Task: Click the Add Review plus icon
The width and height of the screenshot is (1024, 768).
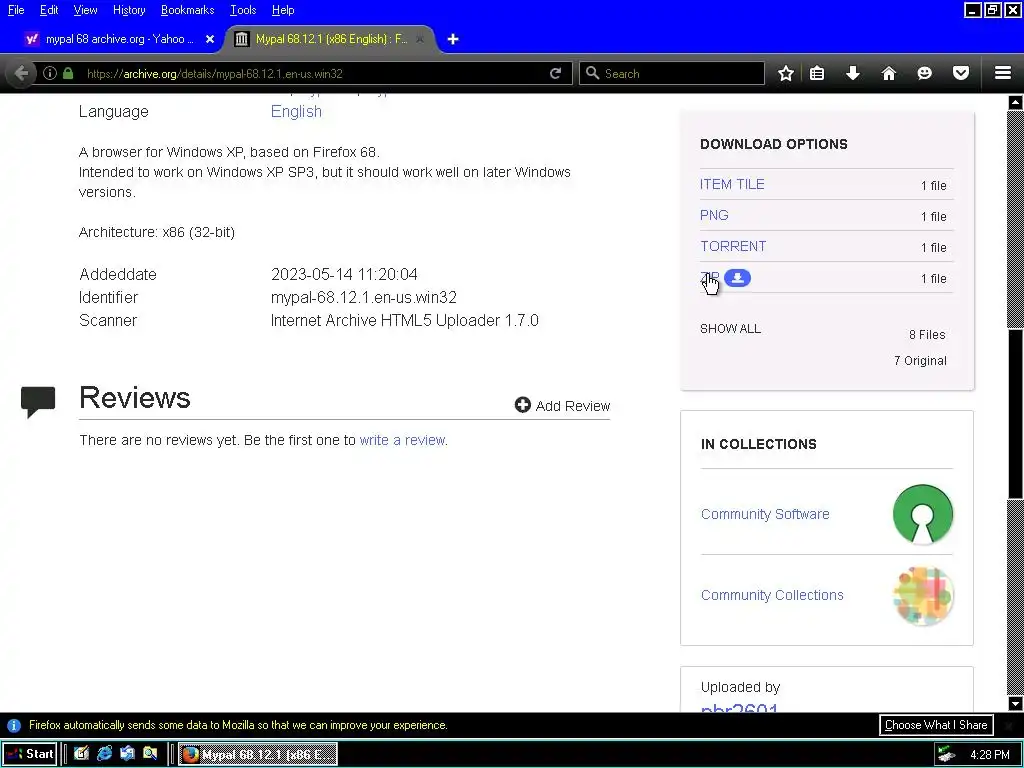Action: click(522, 406)
